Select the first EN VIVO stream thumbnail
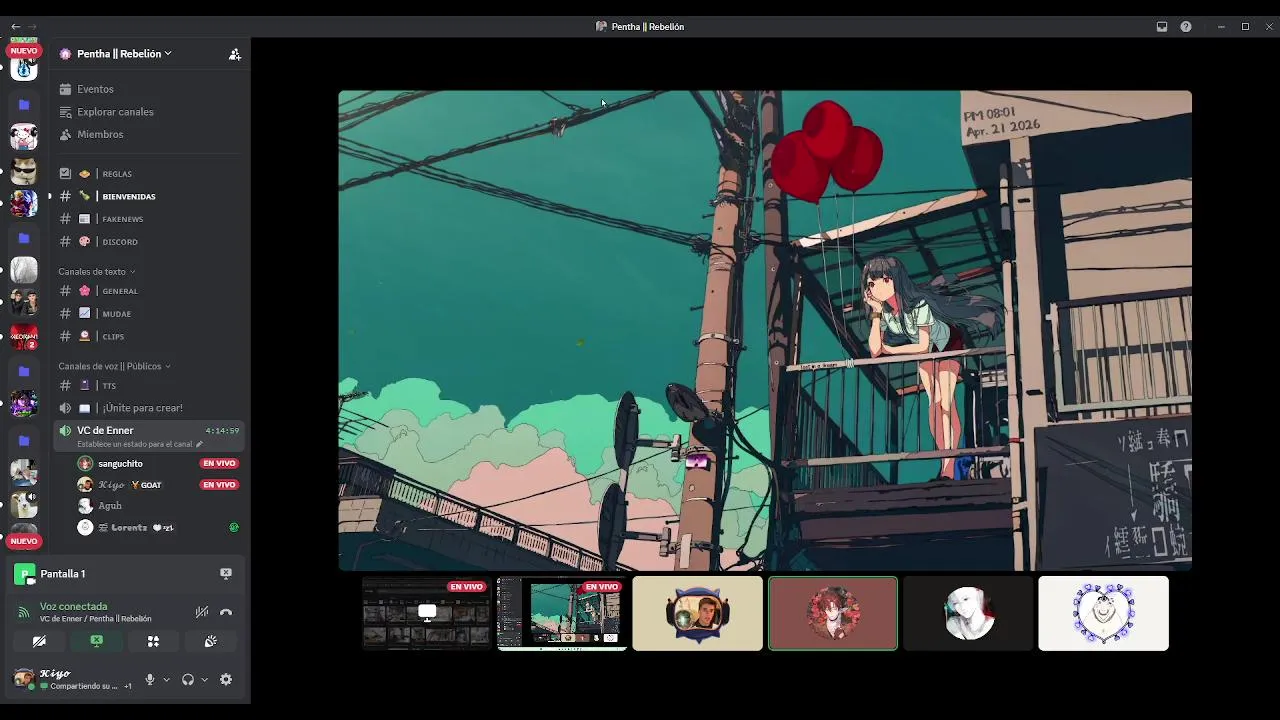The image size is (1280, 720). (x=427, y=613)
